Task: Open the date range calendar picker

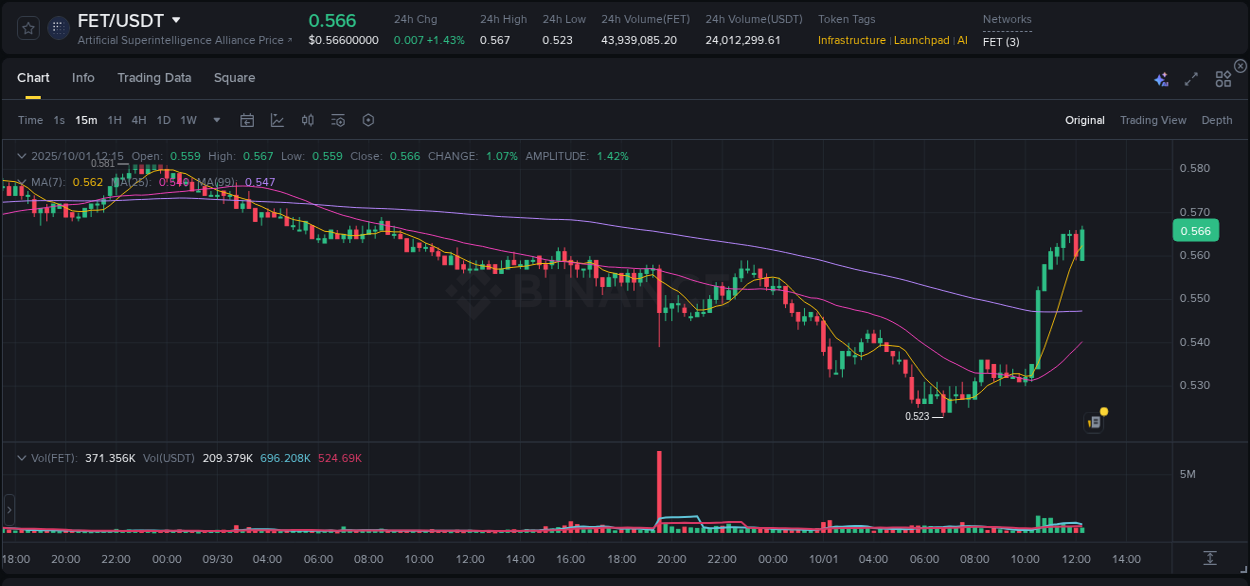Action: [x=247, y=120]
